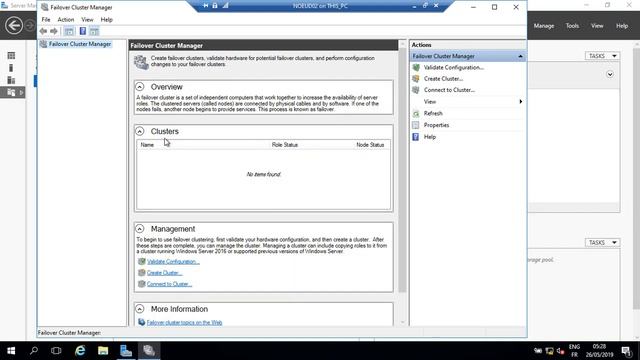Click the Dashboard icon in Server Manager sidebar
Image resolution: width=640 pixels, height=360 pixels.
click(x=11, y=56)
